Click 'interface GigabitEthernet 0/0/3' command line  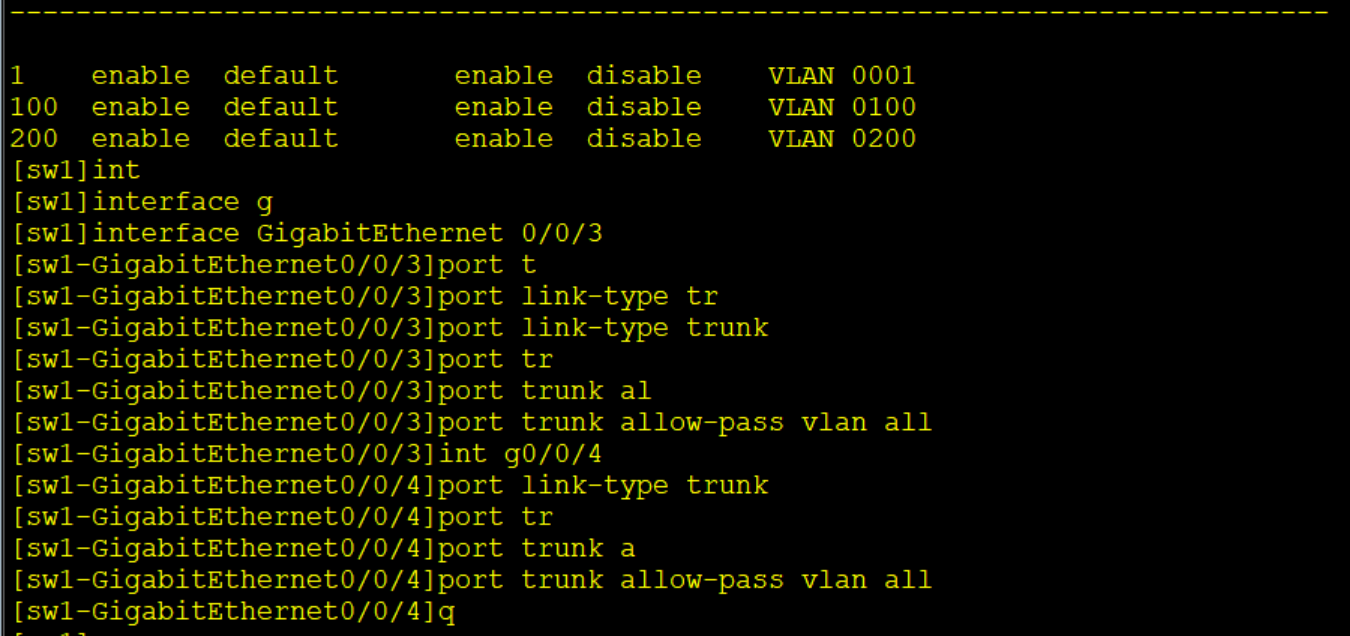pyautogui.click(x=306, y=234)
